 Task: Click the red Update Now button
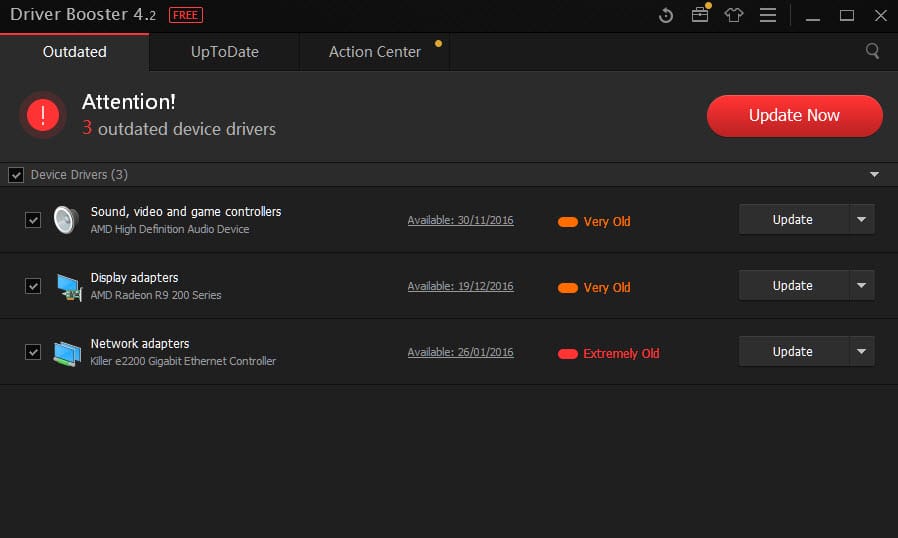click(x=794, y=116)
